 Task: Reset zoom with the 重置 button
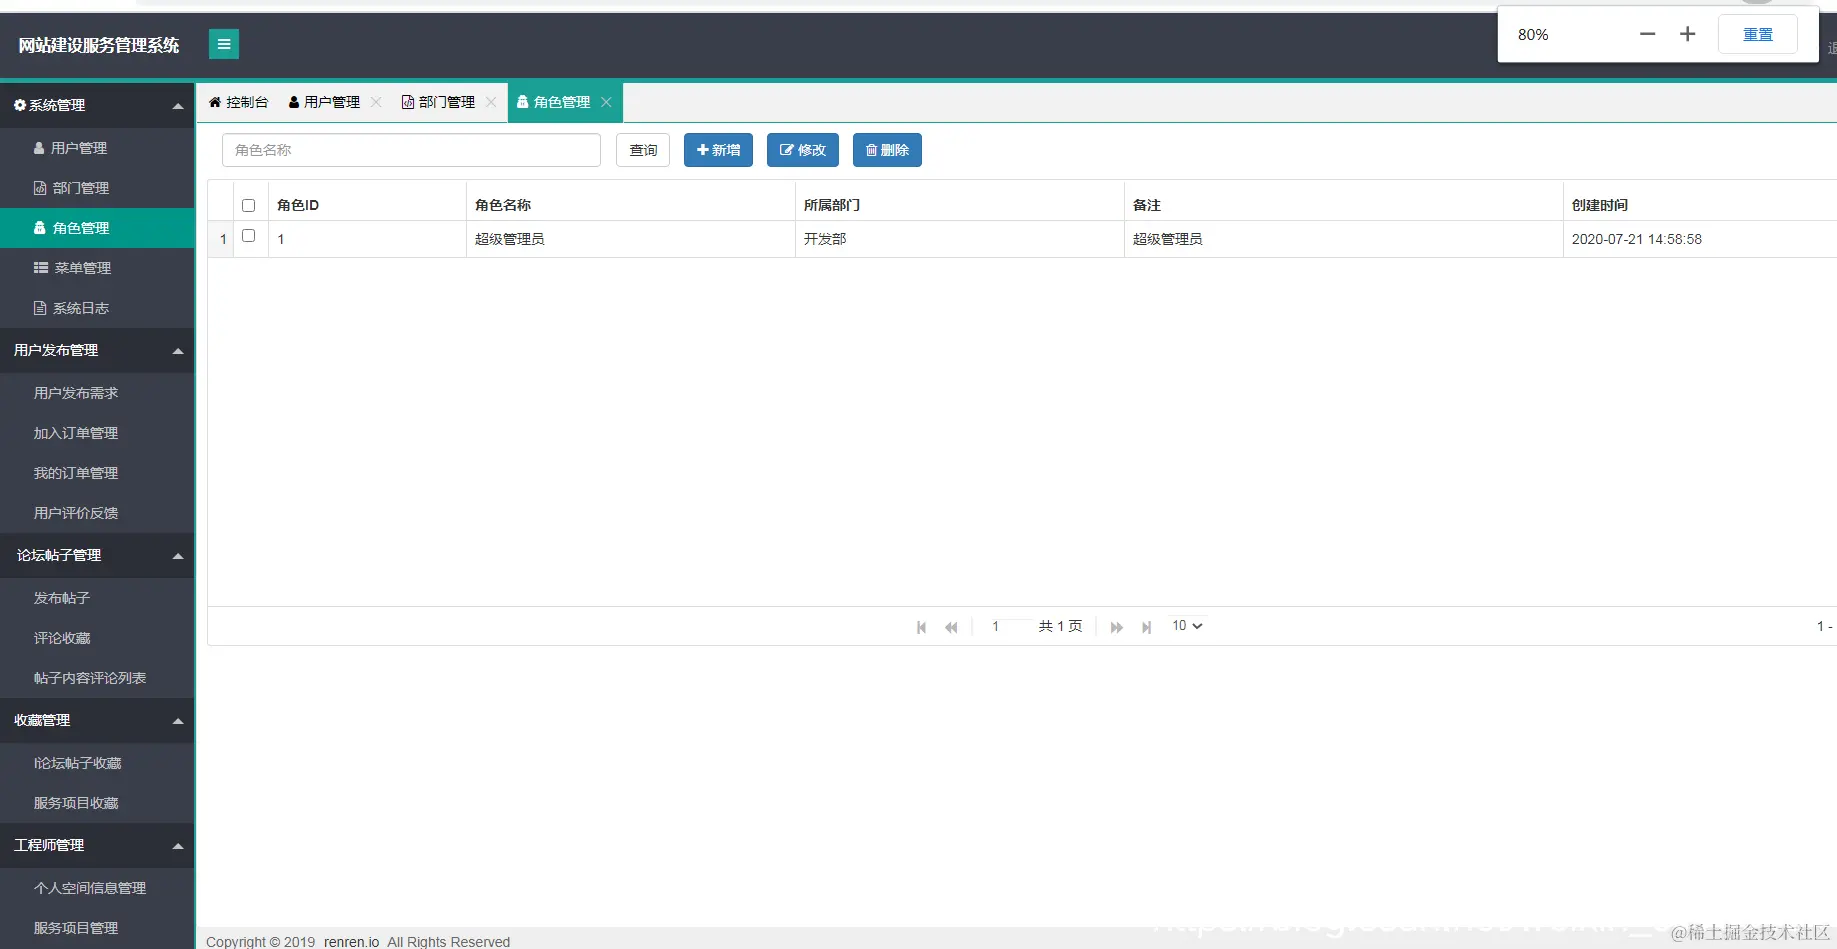tap(1758, 34)
